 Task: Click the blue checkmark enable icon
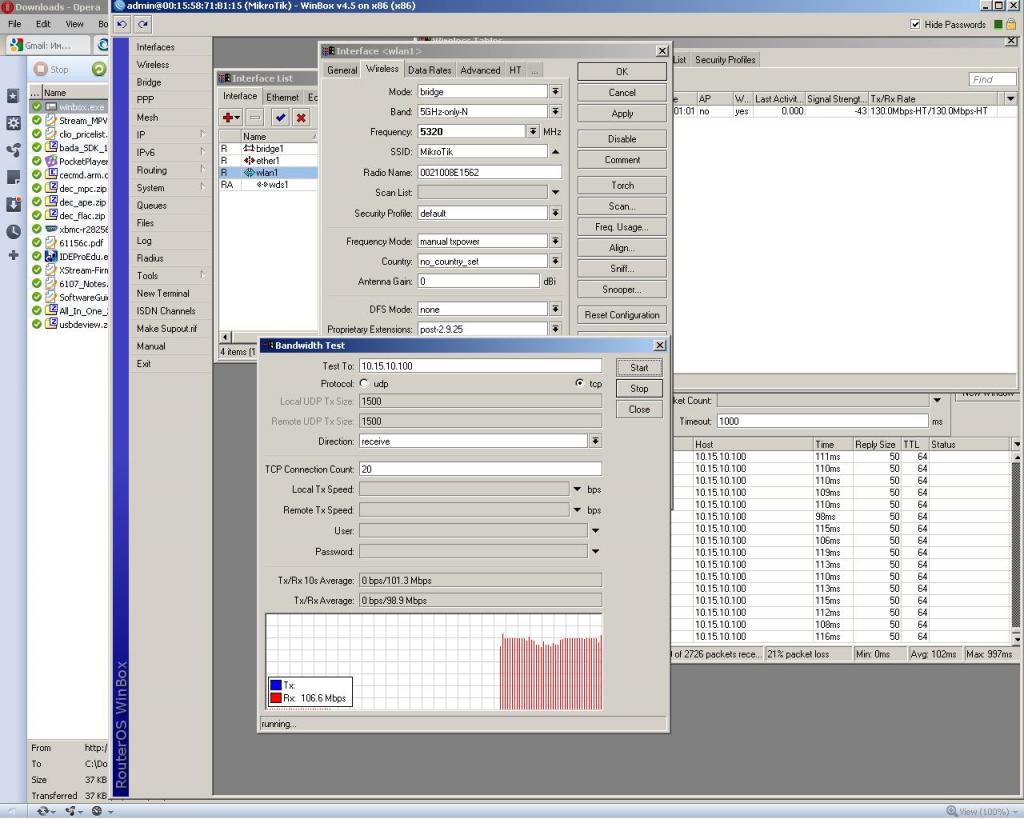pyautogui.click(x=280, y=117)
